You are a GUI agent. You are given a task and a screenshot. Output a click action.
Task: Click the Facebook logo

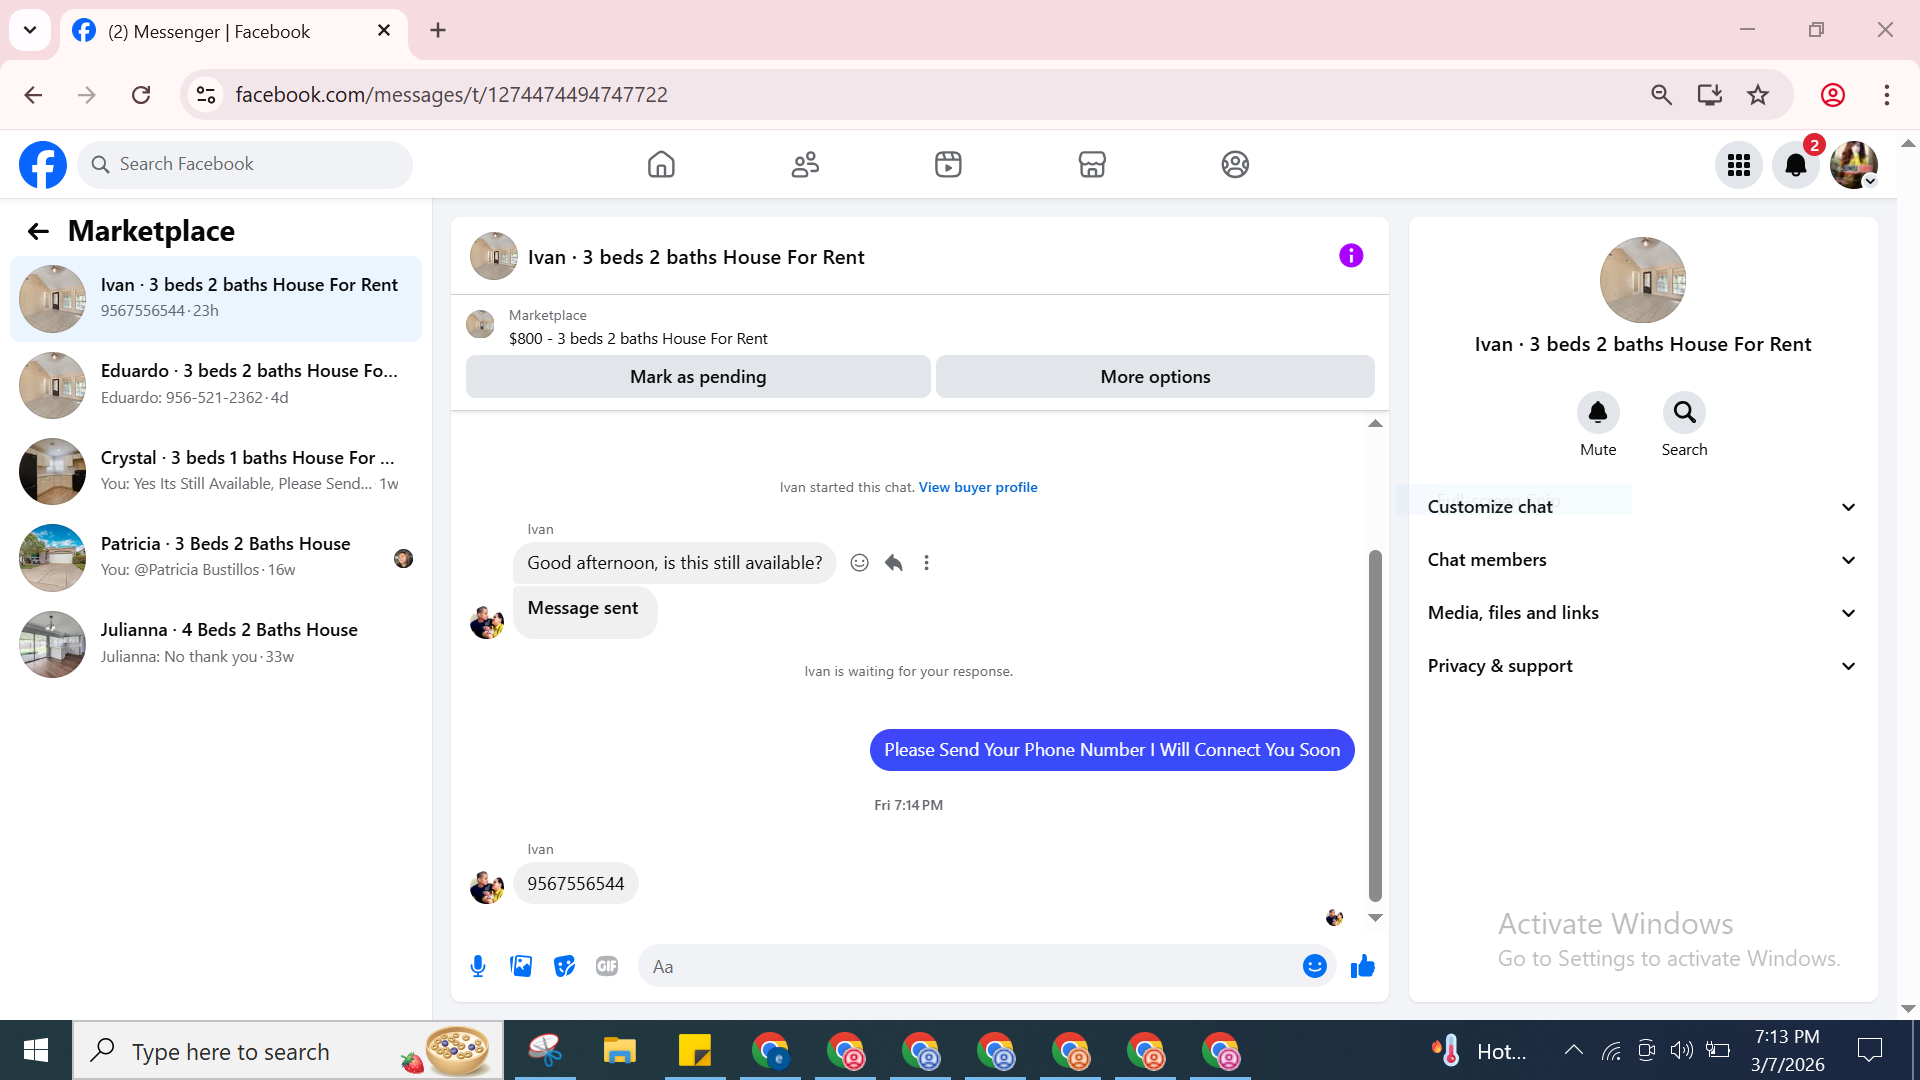coord(43,165)
